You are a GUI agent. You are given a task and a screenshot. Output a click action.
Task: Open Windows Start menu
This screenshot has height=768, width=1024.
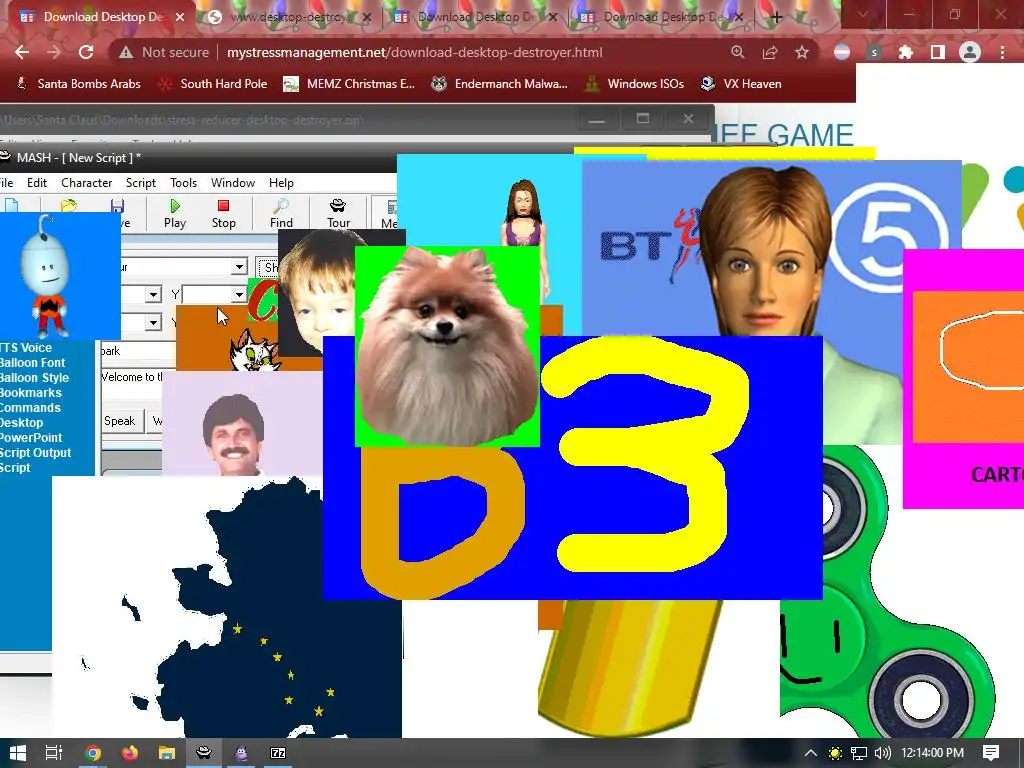click(18, 753)
